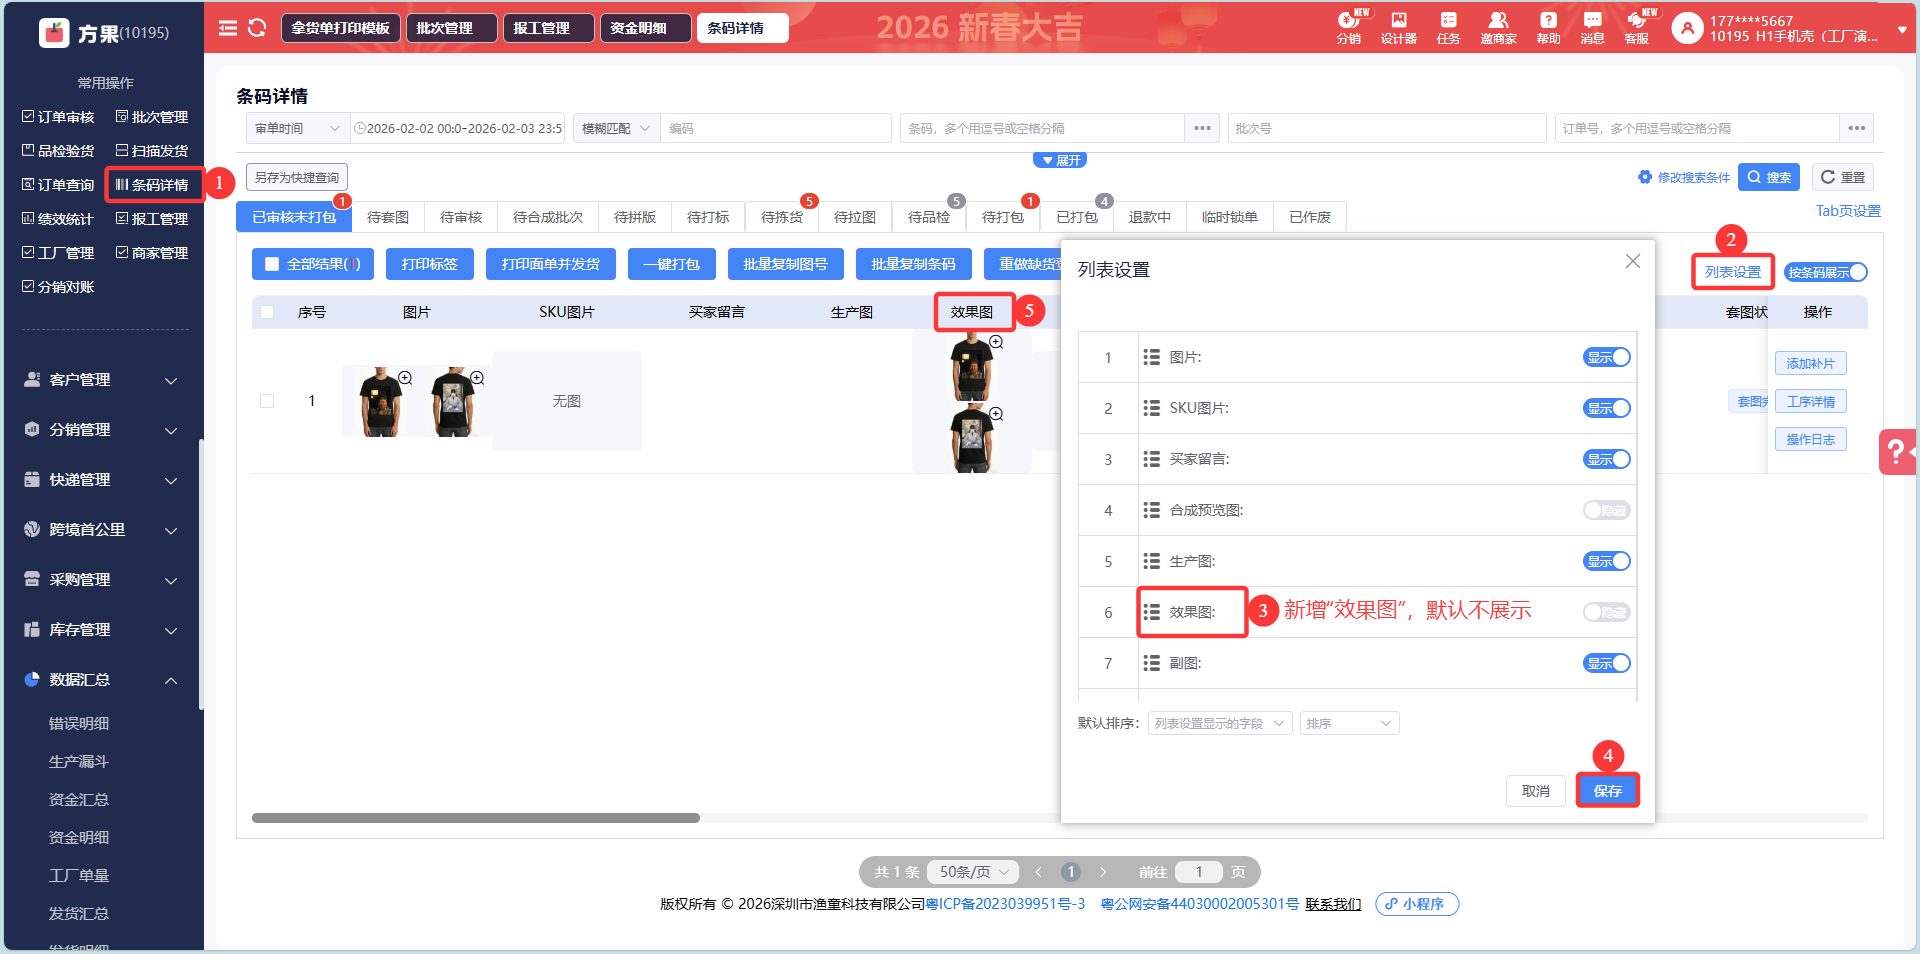The image size is (1920, 954).
Task: Zoom the second product image thumbnail
Action: pos(477,378)
